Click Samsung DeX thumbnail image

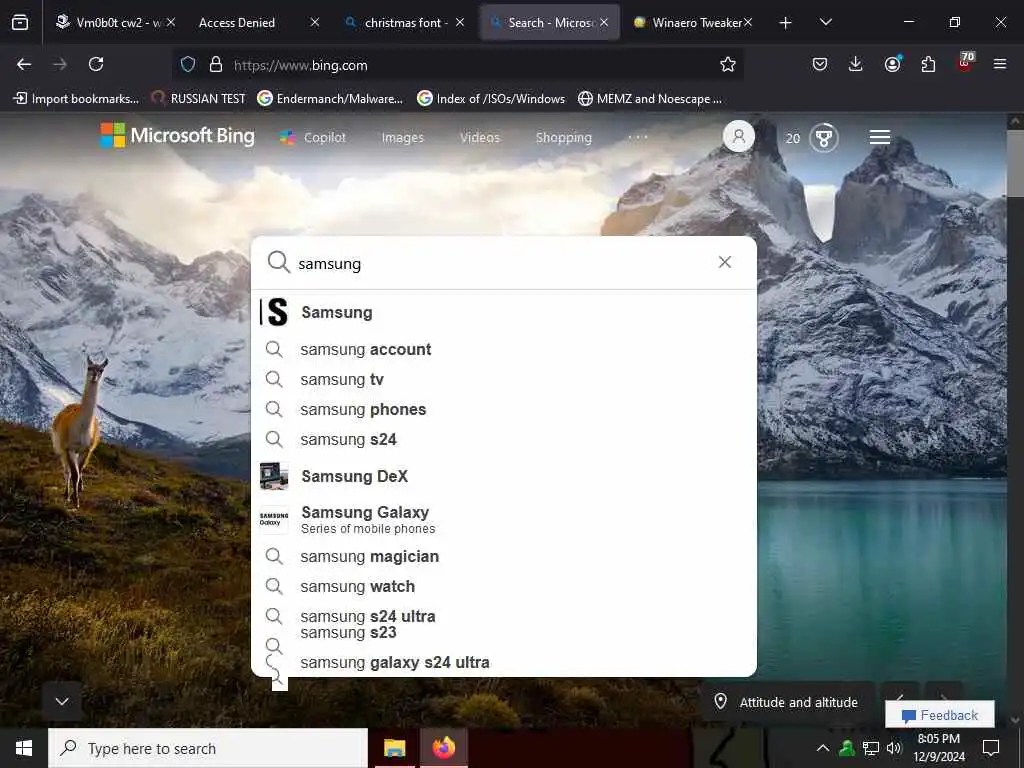coord(274,476)
